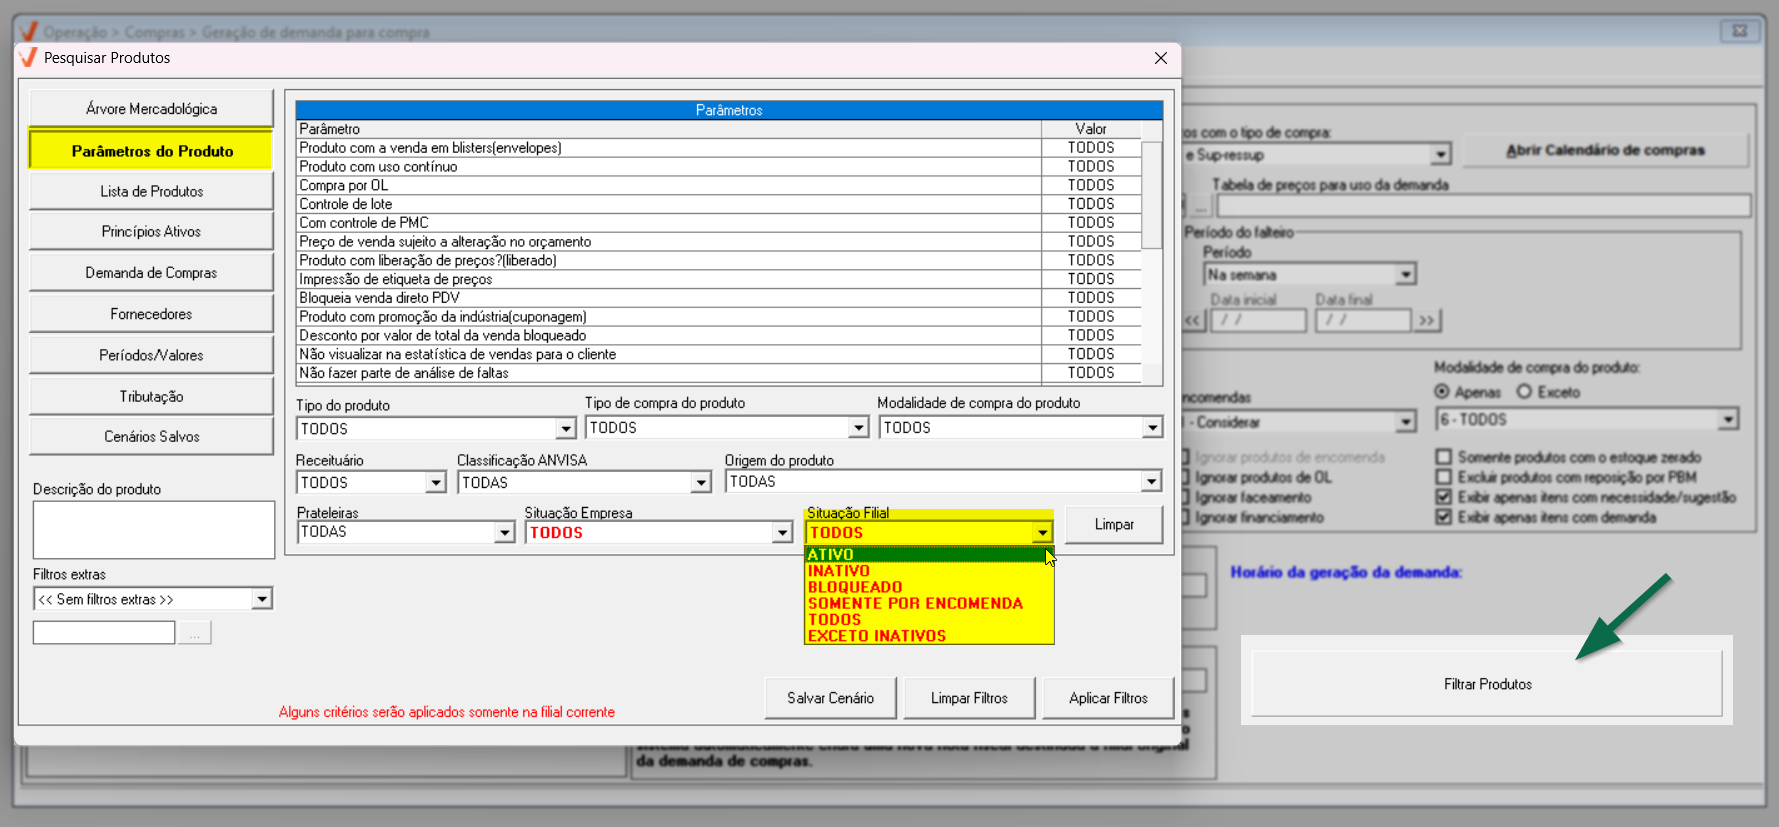1779x827 pixels.
Task: Open the Situação Empresa dropdown
Action: [x=782, y=533]
